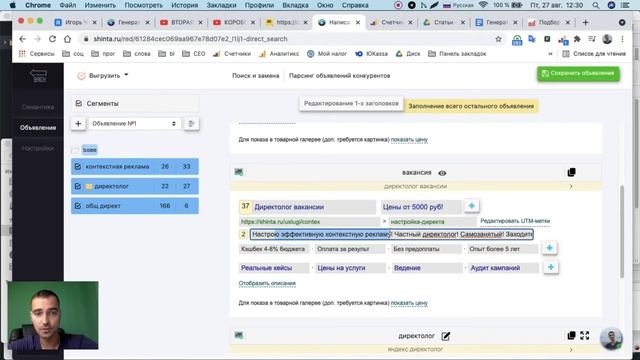Screen dimensions: 640x360
Task: Select Настройки in left sidebar
Action: coord(38,148)
